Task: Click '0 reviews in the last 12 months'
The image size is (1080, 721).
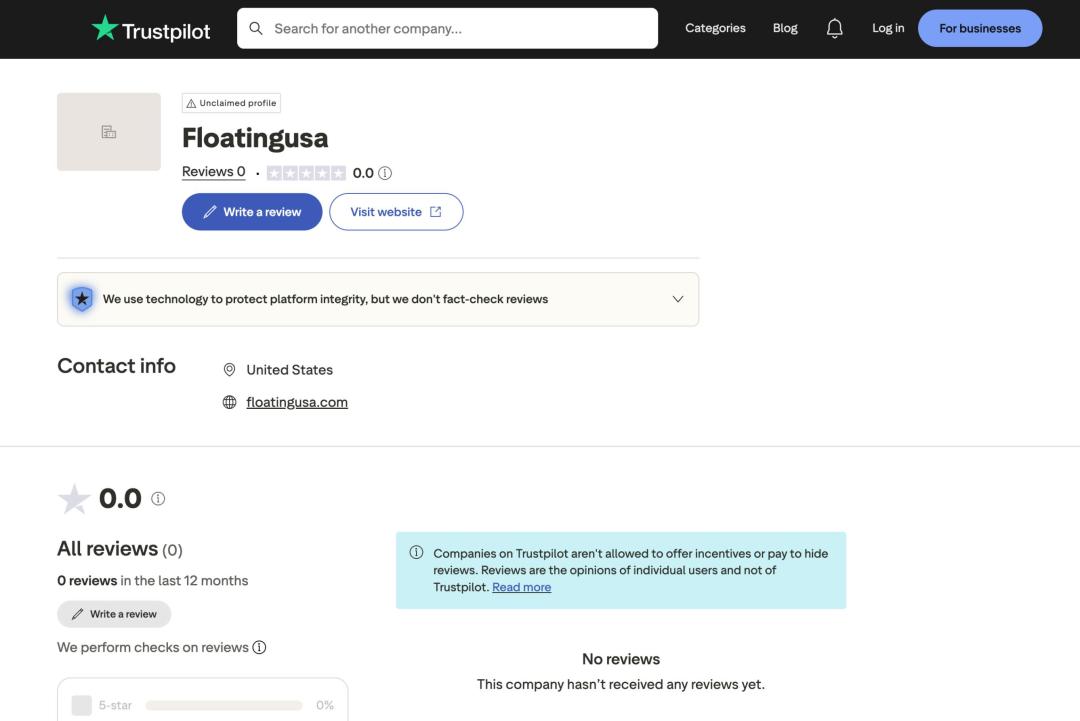Action: point(153,581)
